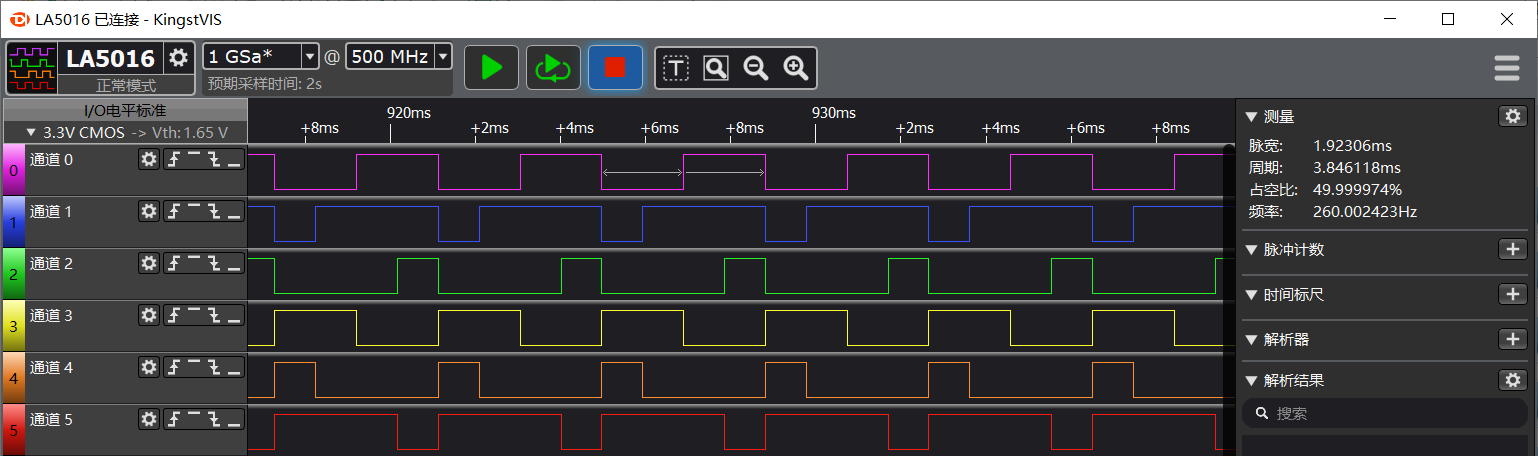This screenshot has height=456, width=1538.
Task: Click the orange color tag of channel 4
Action: click(14, 378)
